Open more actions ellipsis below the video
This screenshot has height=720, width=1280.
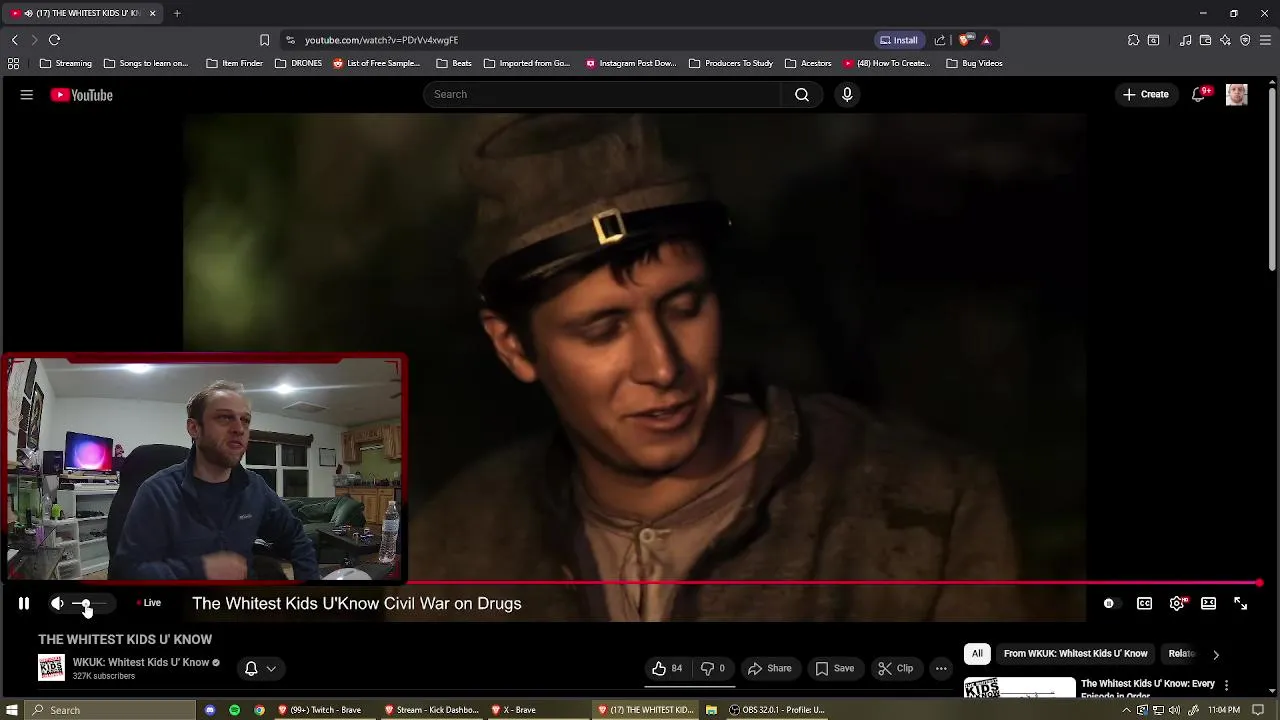941,668
